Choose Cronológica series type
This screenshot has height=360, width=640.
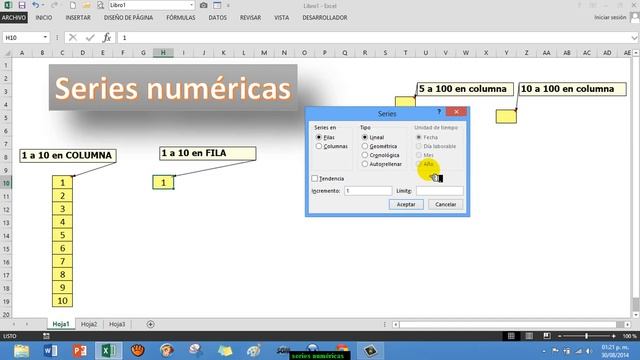pyautogui.click(x=364, y=155)
